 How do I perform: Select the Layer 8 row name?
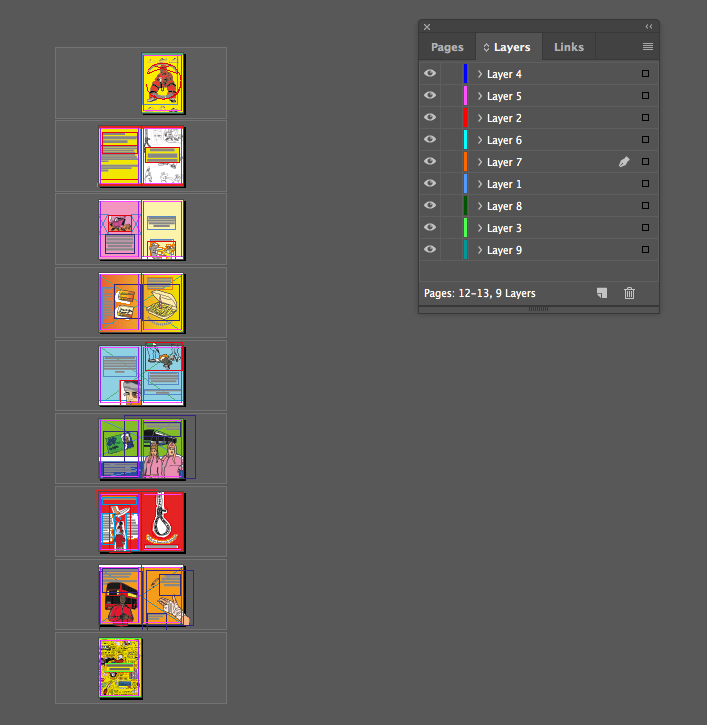tap(504, 206)
